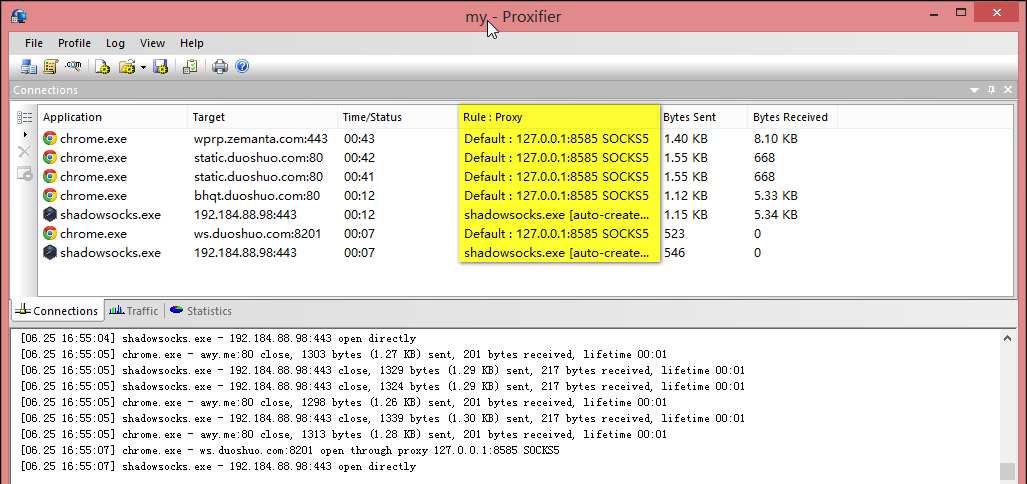Expand the small arrow in the side strip

[x=25, y=135]
